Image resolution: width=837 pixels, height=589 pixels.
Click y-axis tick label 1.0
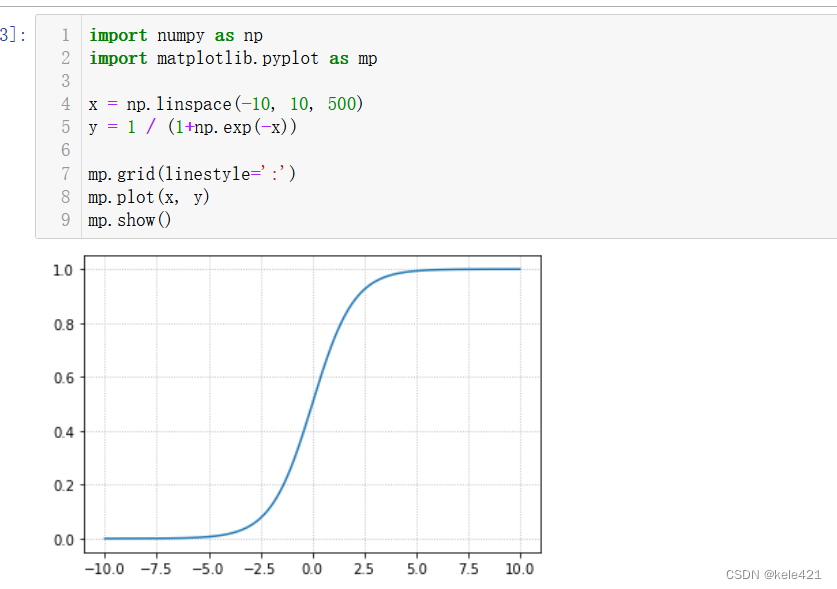[x=63, y=270]
